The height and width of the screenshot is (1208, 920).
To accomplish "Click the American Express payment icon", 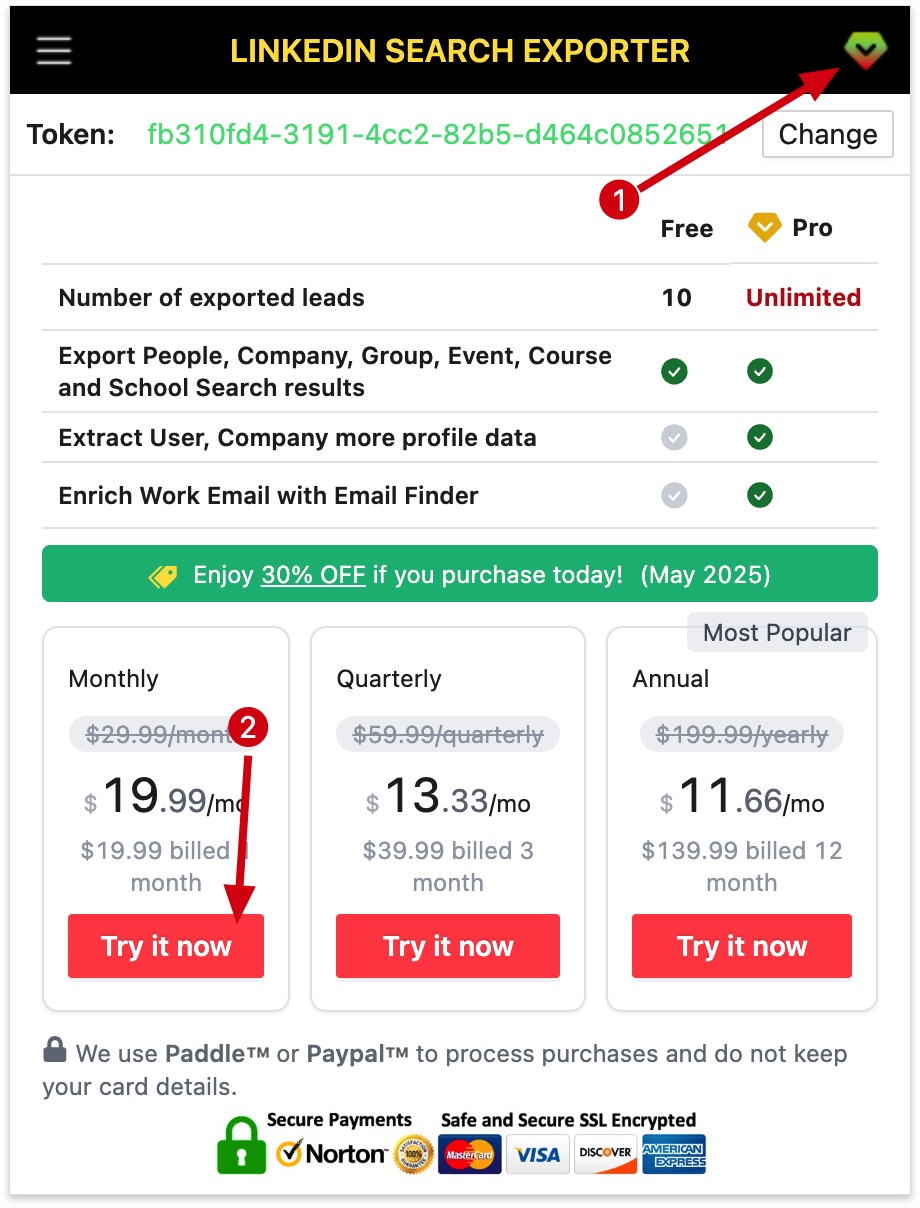I will 673,1155.
